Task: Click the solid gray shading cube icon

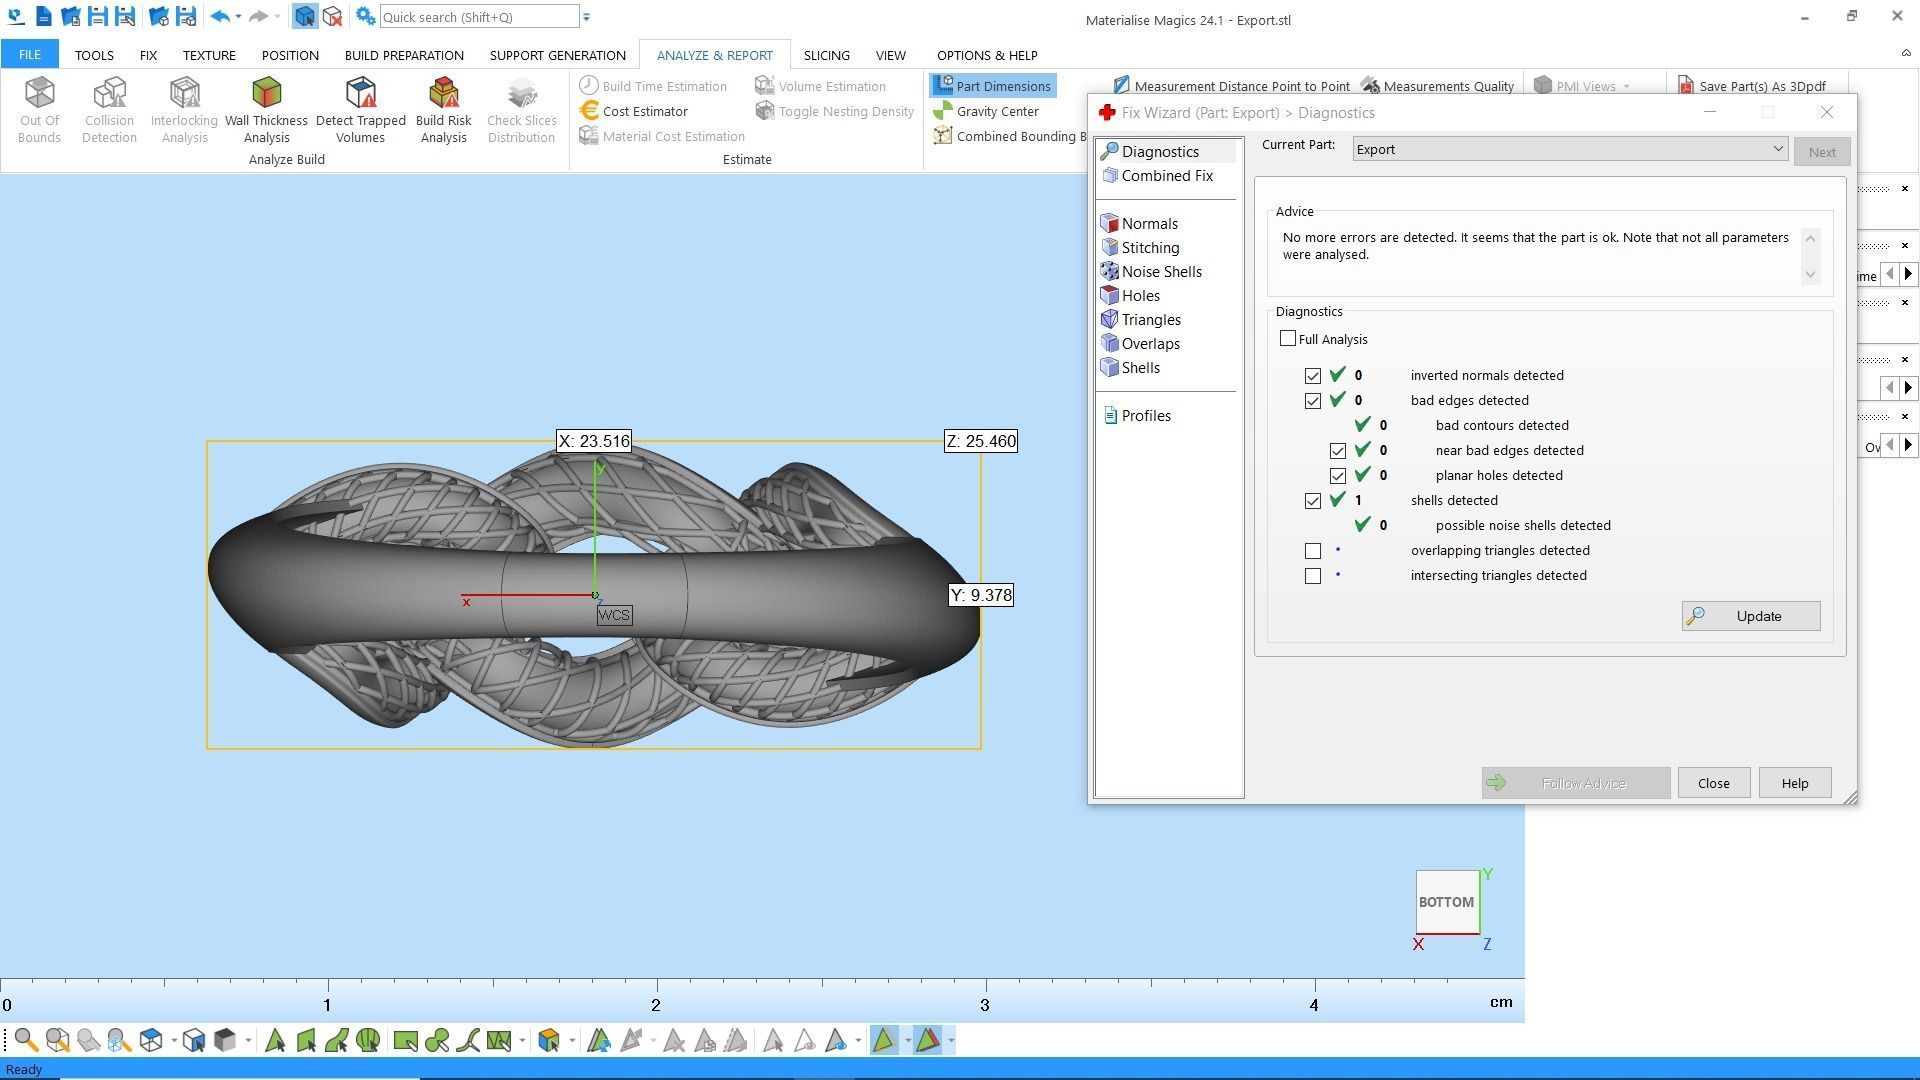Action: tap(225, 1041)
